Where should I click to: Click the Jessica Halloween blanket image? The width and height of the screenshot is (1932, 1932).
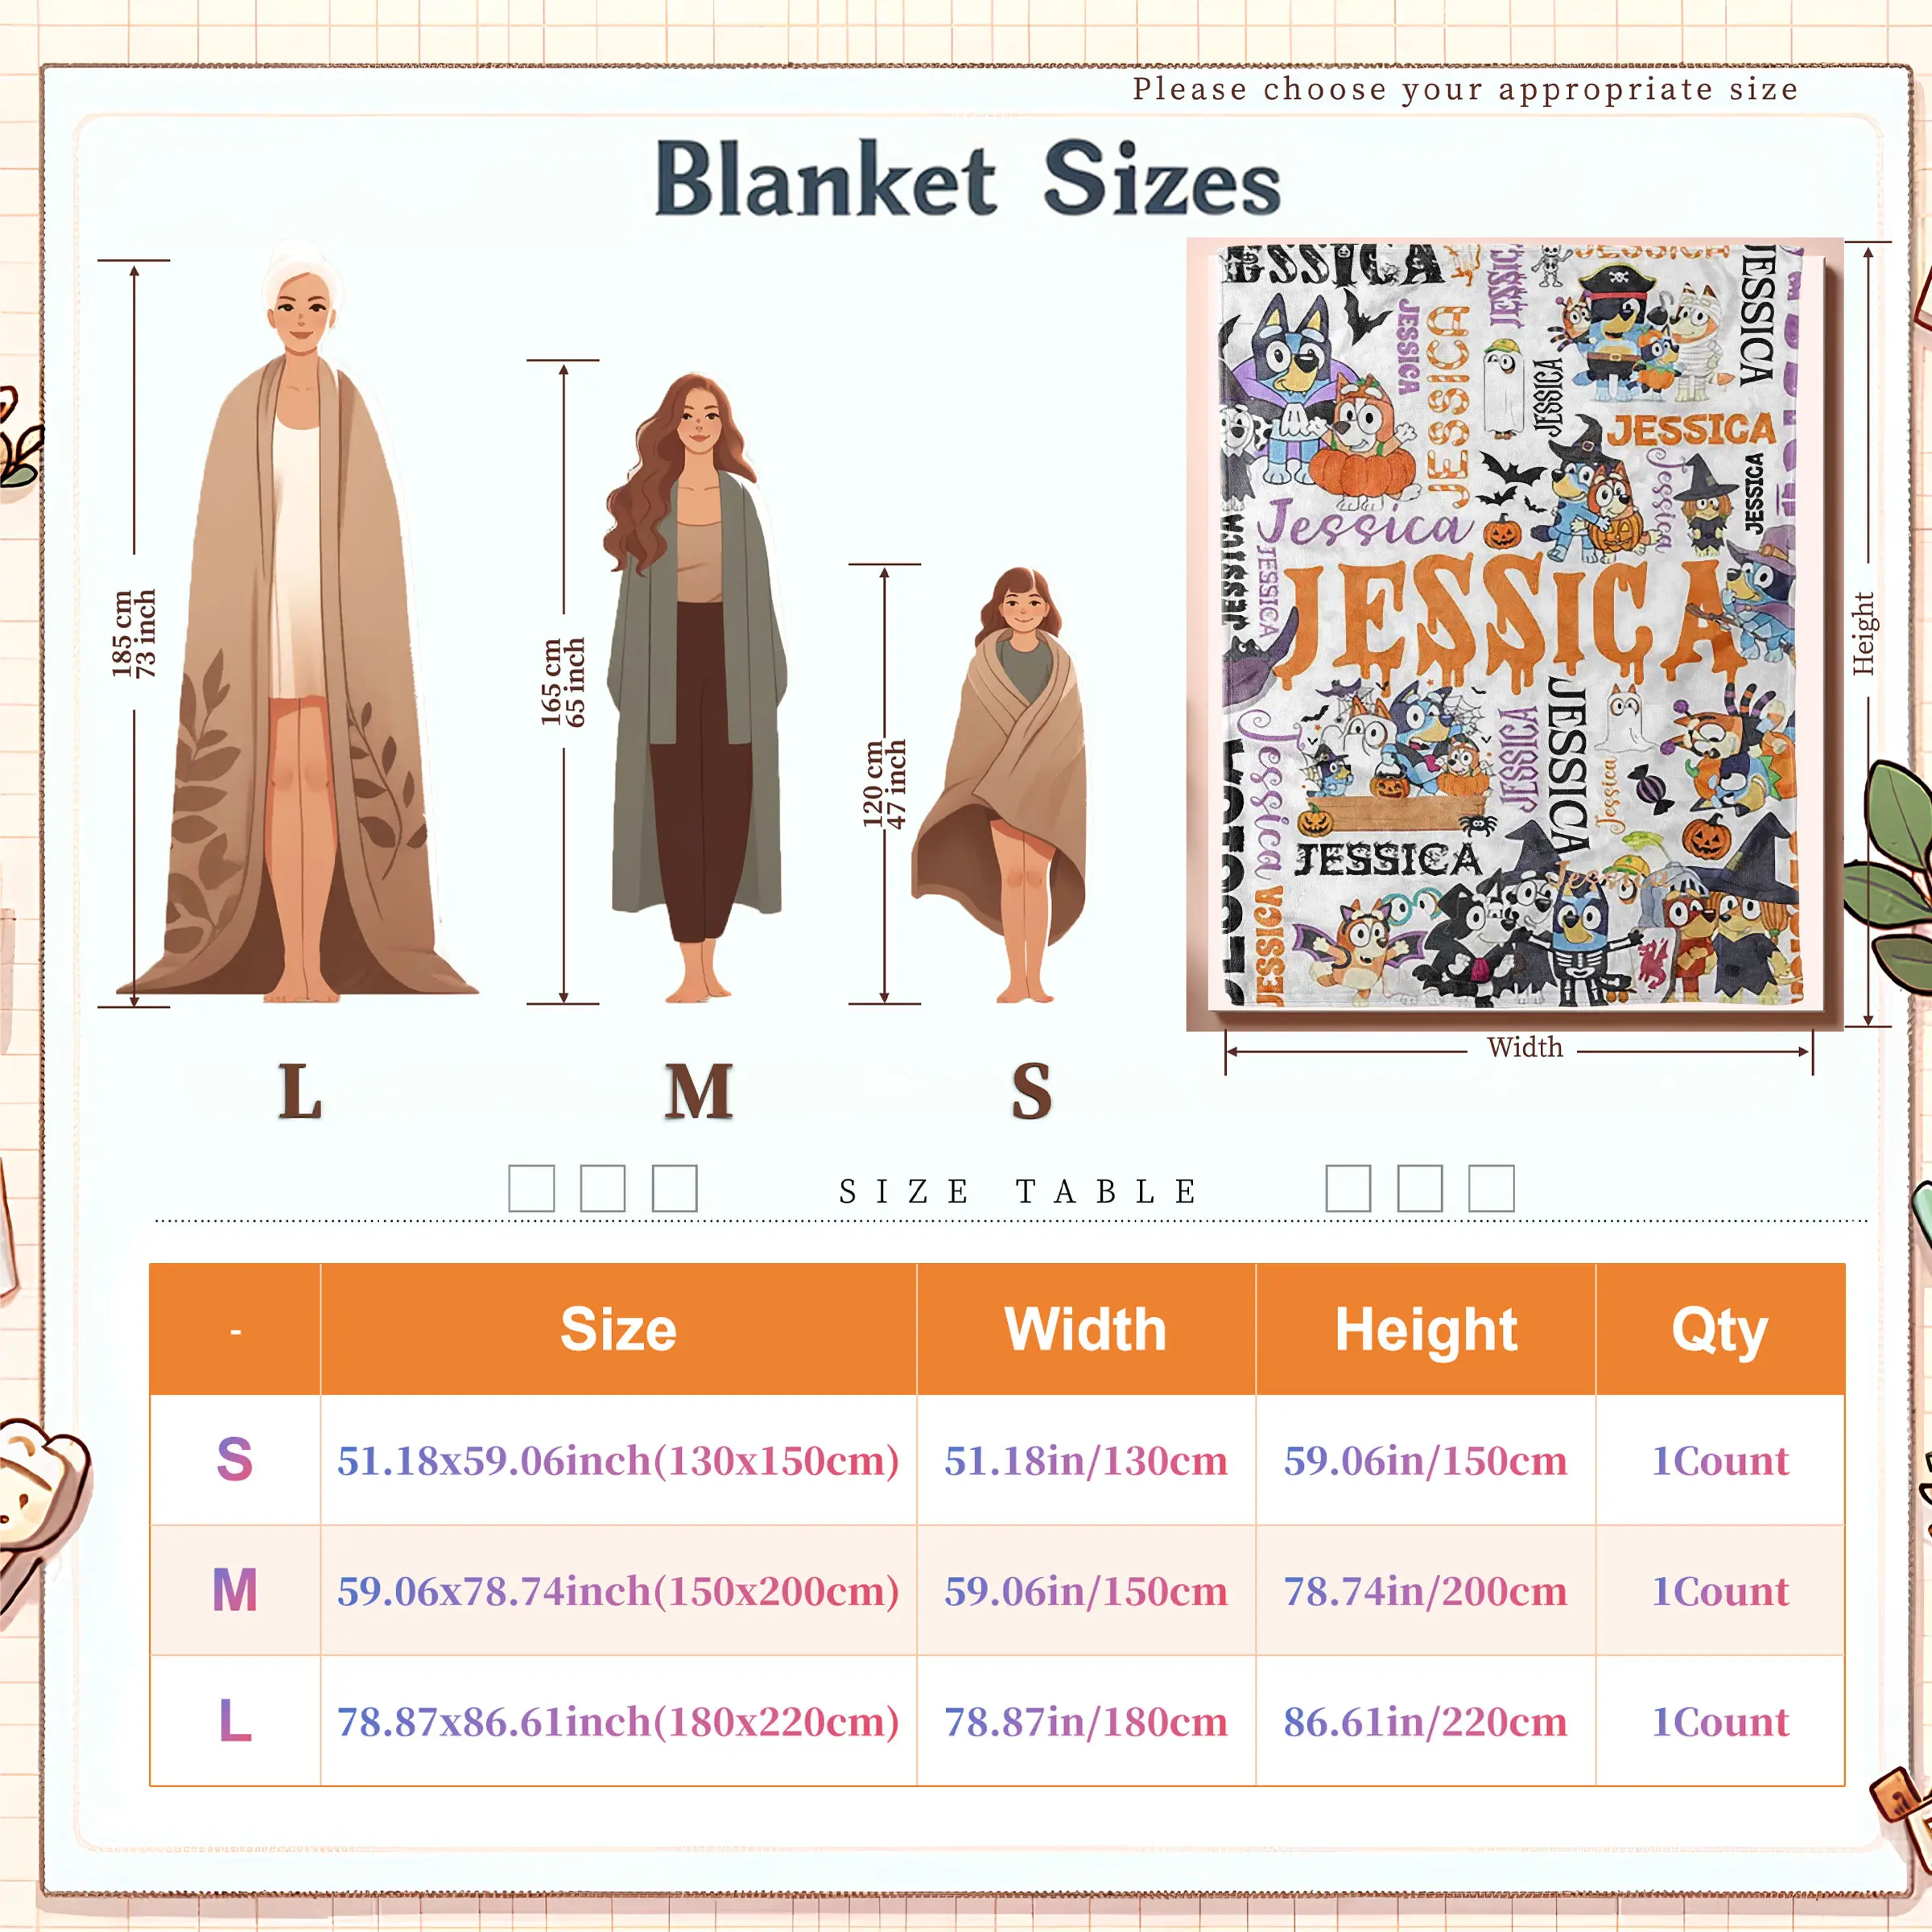pyautogui.click(x=1514, y=633)
